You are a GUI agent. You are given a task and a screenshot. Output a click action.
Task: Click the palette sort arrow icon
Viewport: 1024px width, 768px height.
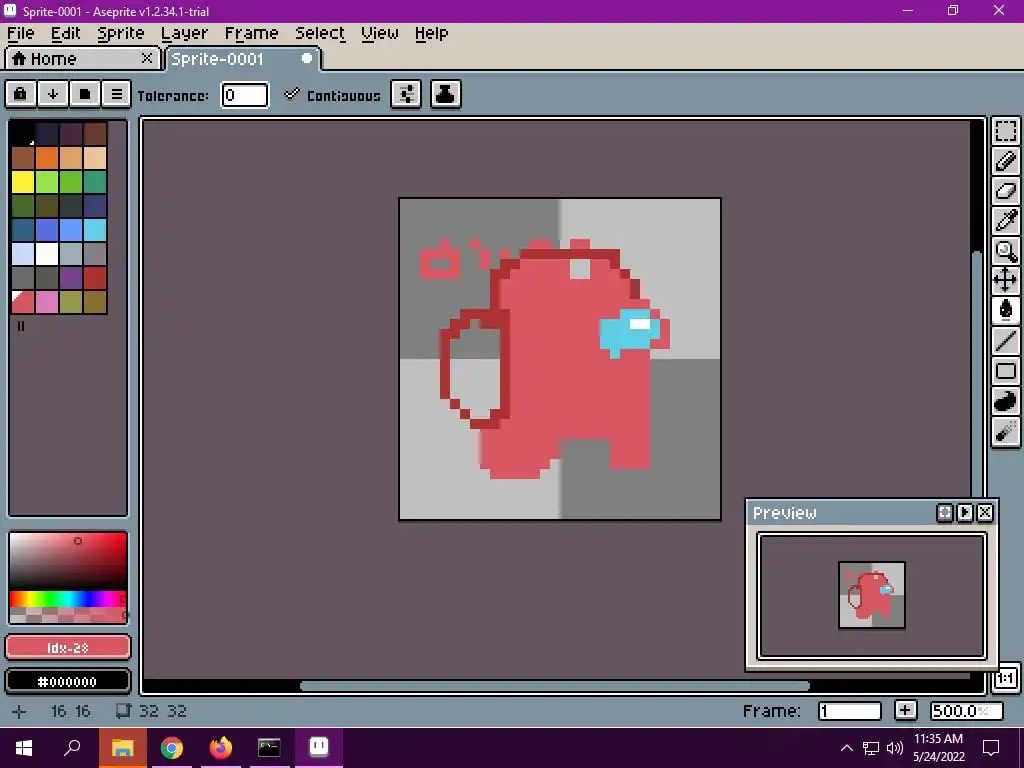(52, 94)
